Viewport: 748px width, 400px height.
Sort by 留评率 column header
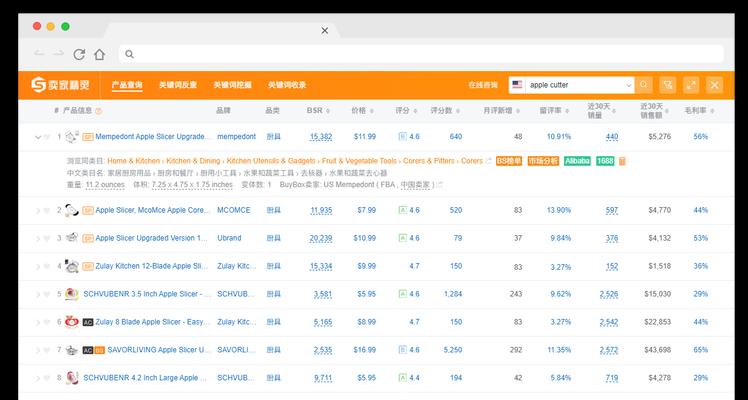[554, 111]
